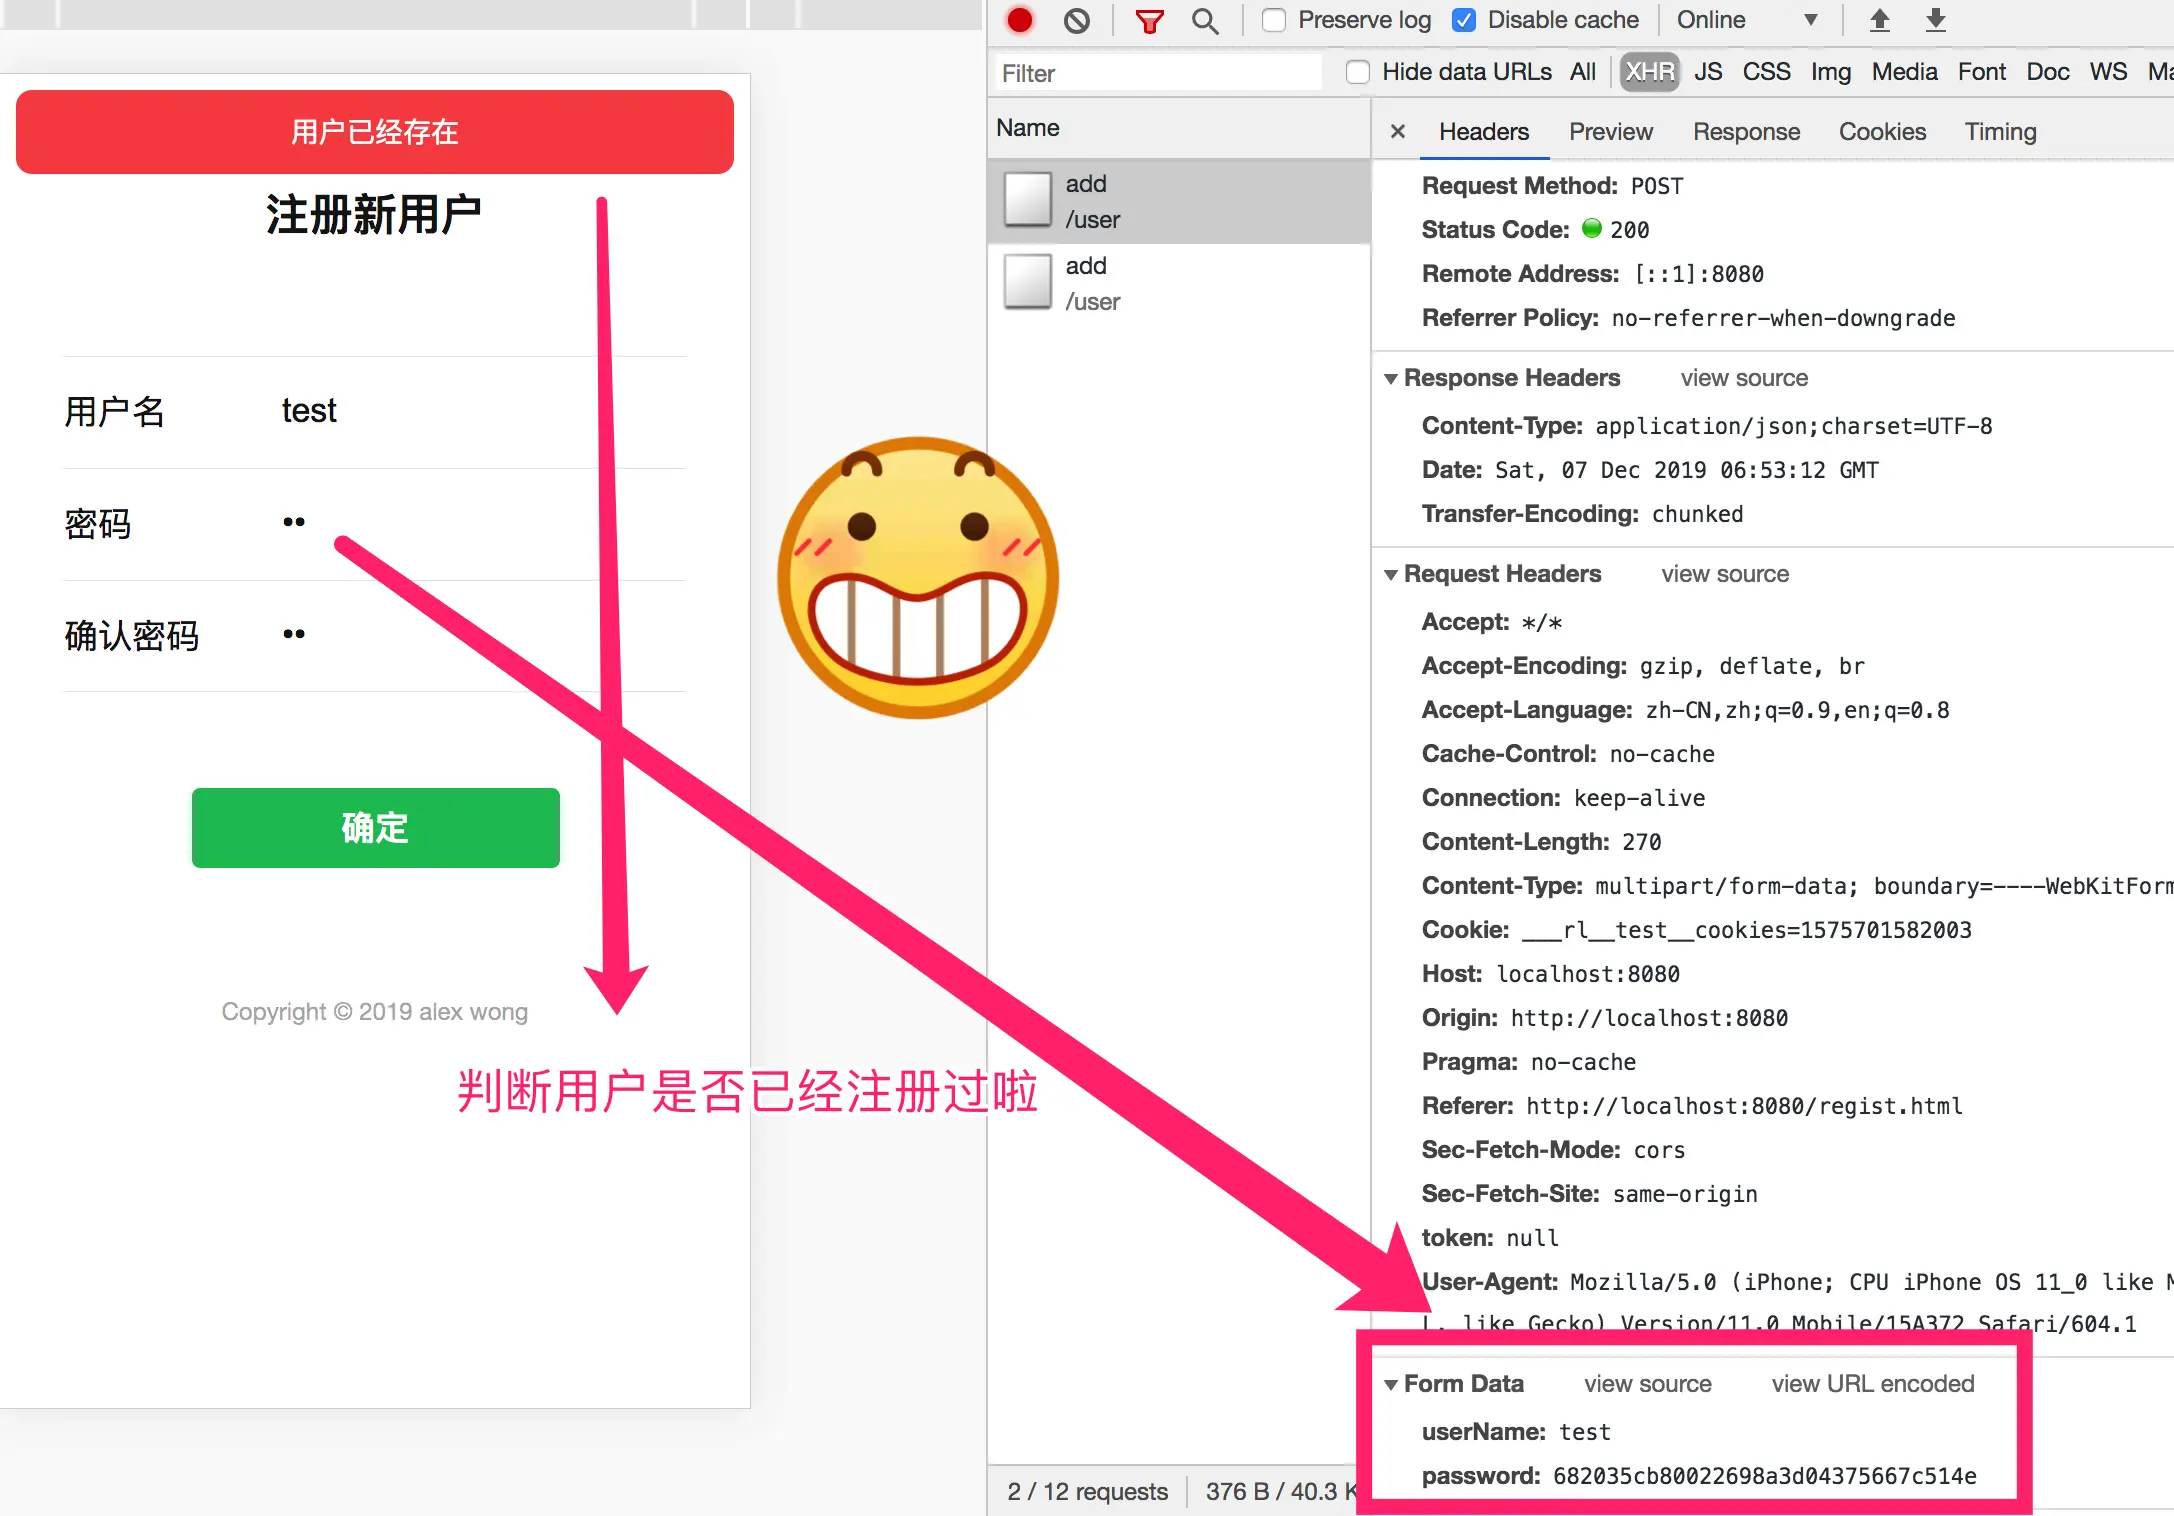Viewport: 2174px width, 1516px height.
Task: Click the export HAR download arrow icon
Action: [x=1935, y=20]
